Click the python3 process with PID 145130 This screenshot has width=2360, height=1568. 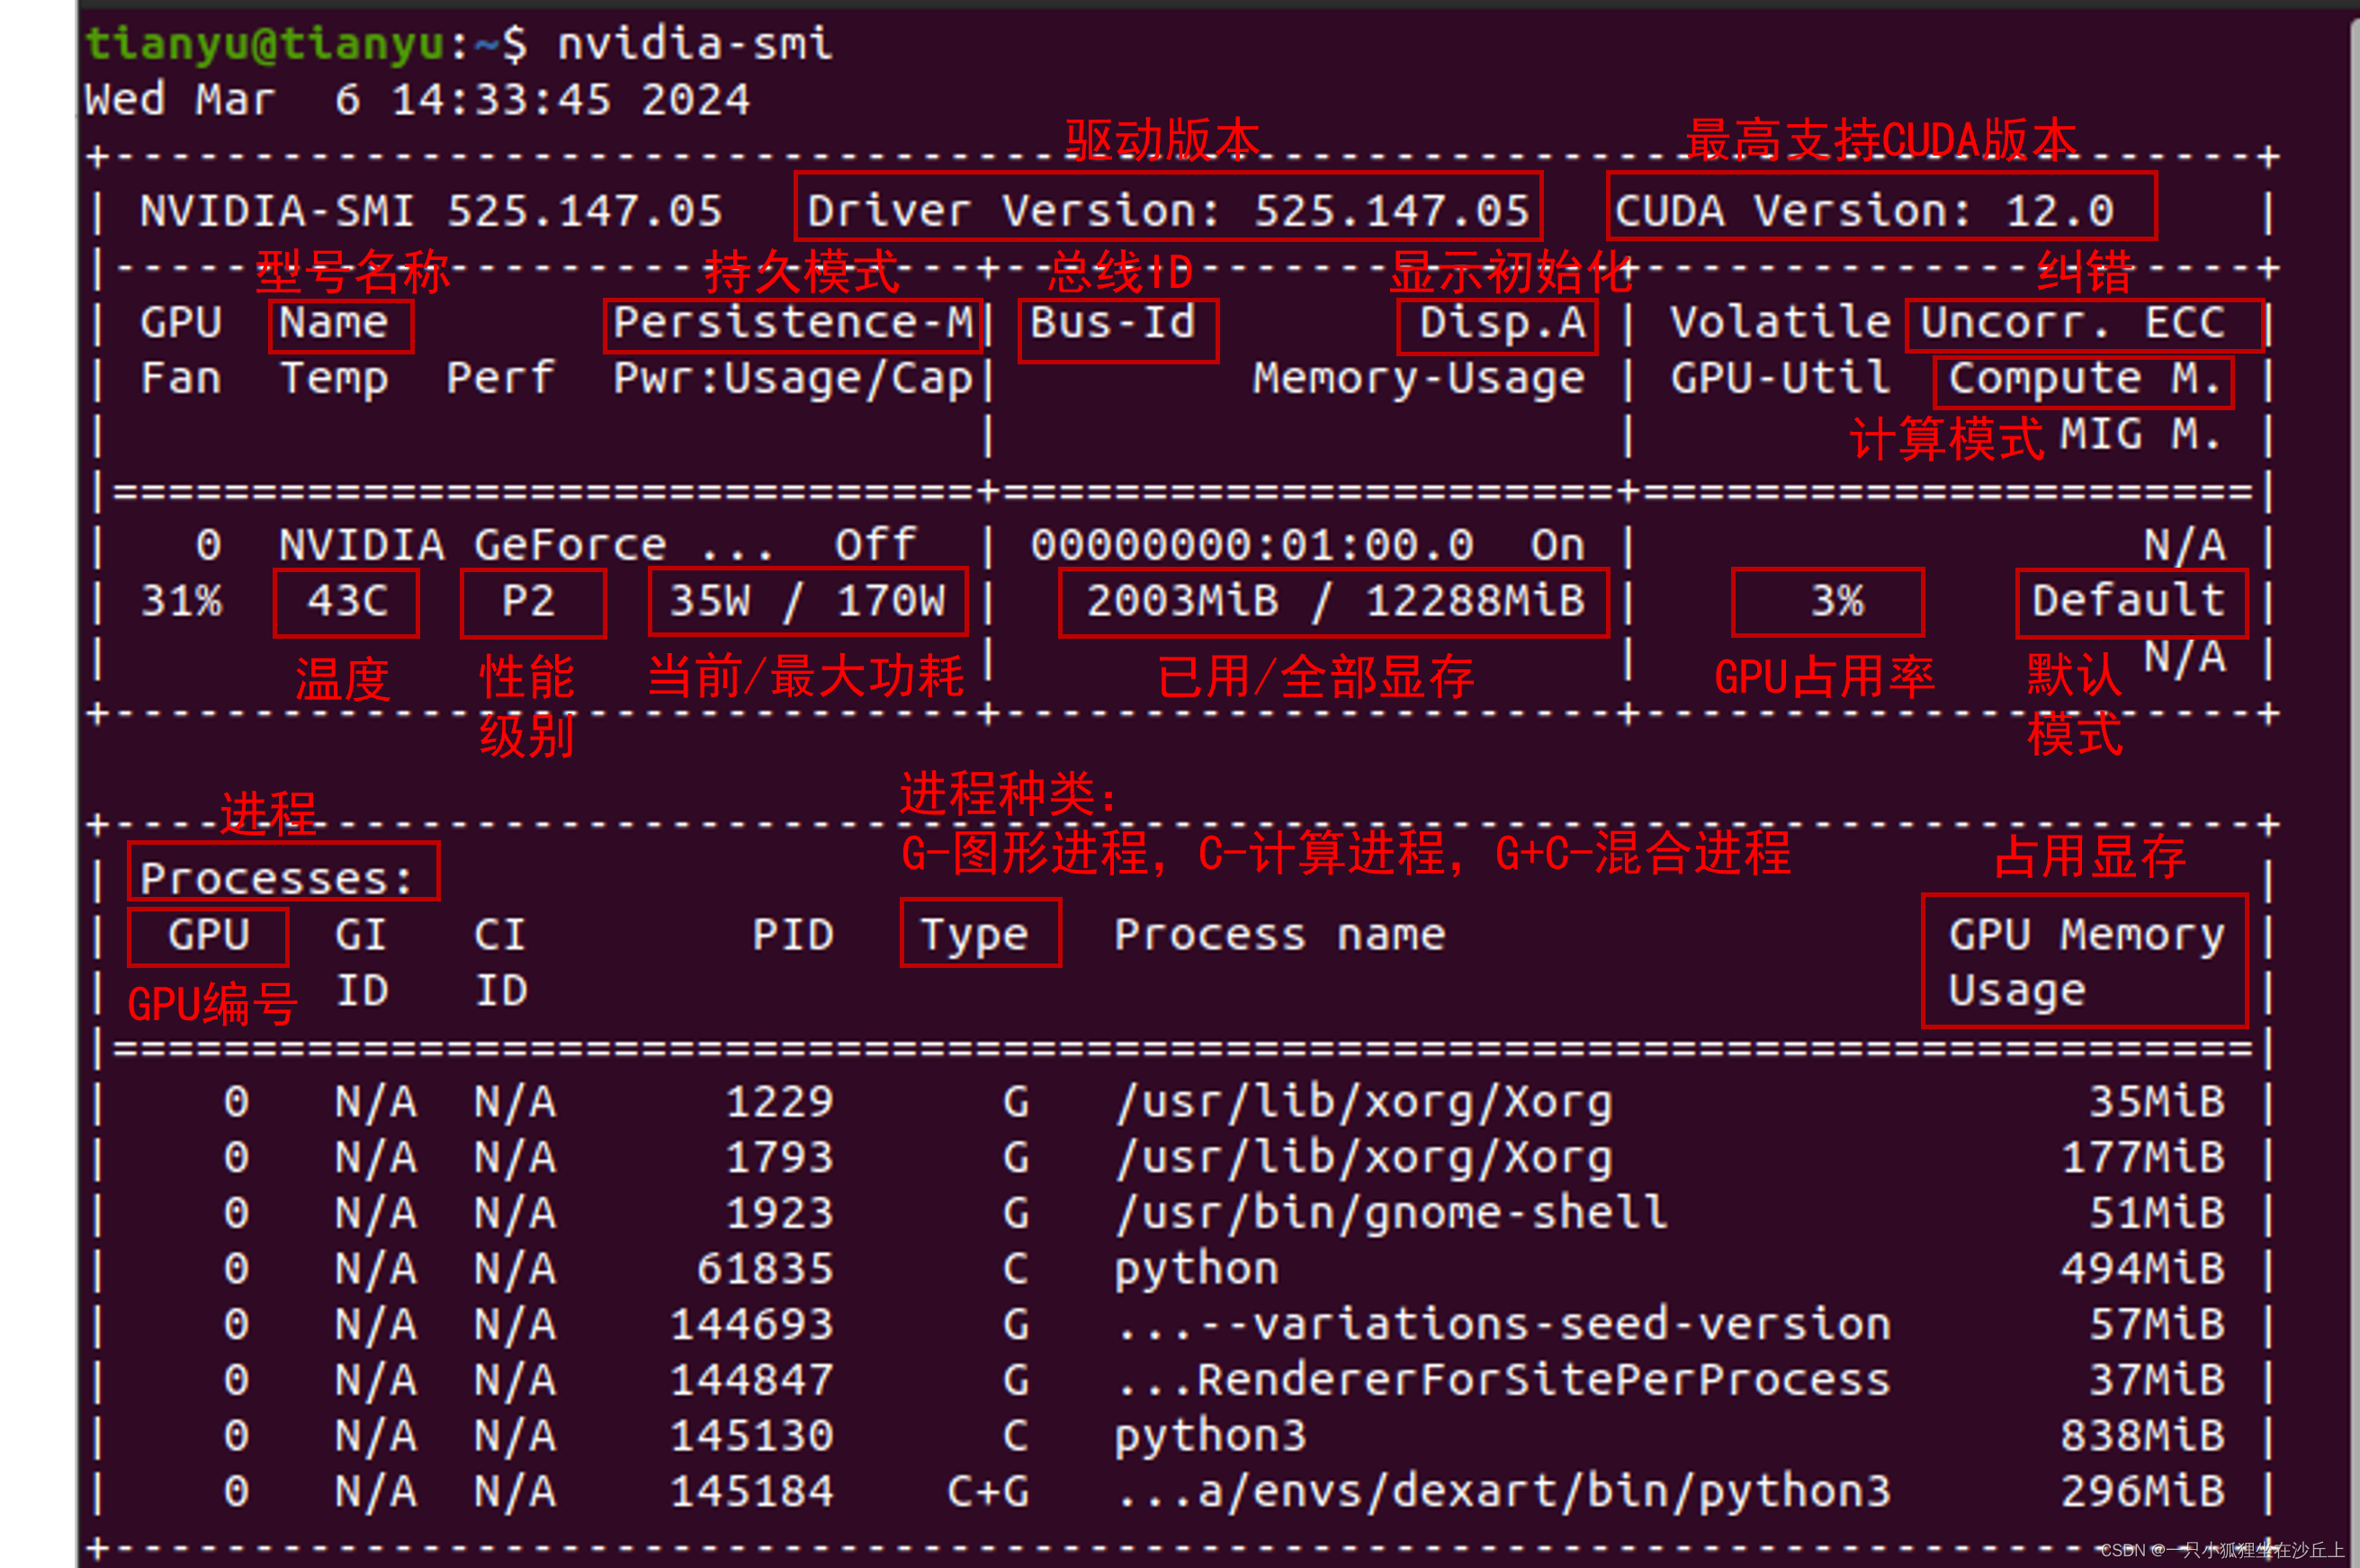tap(1210, 1436)
